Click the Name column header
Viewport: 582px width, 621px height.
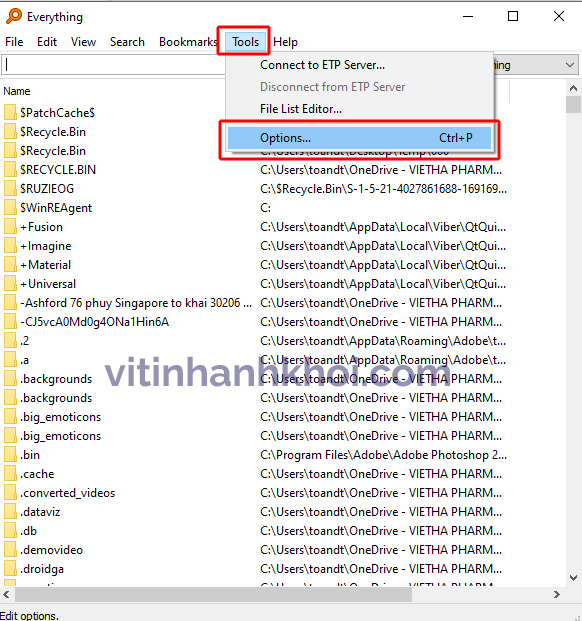17,91
